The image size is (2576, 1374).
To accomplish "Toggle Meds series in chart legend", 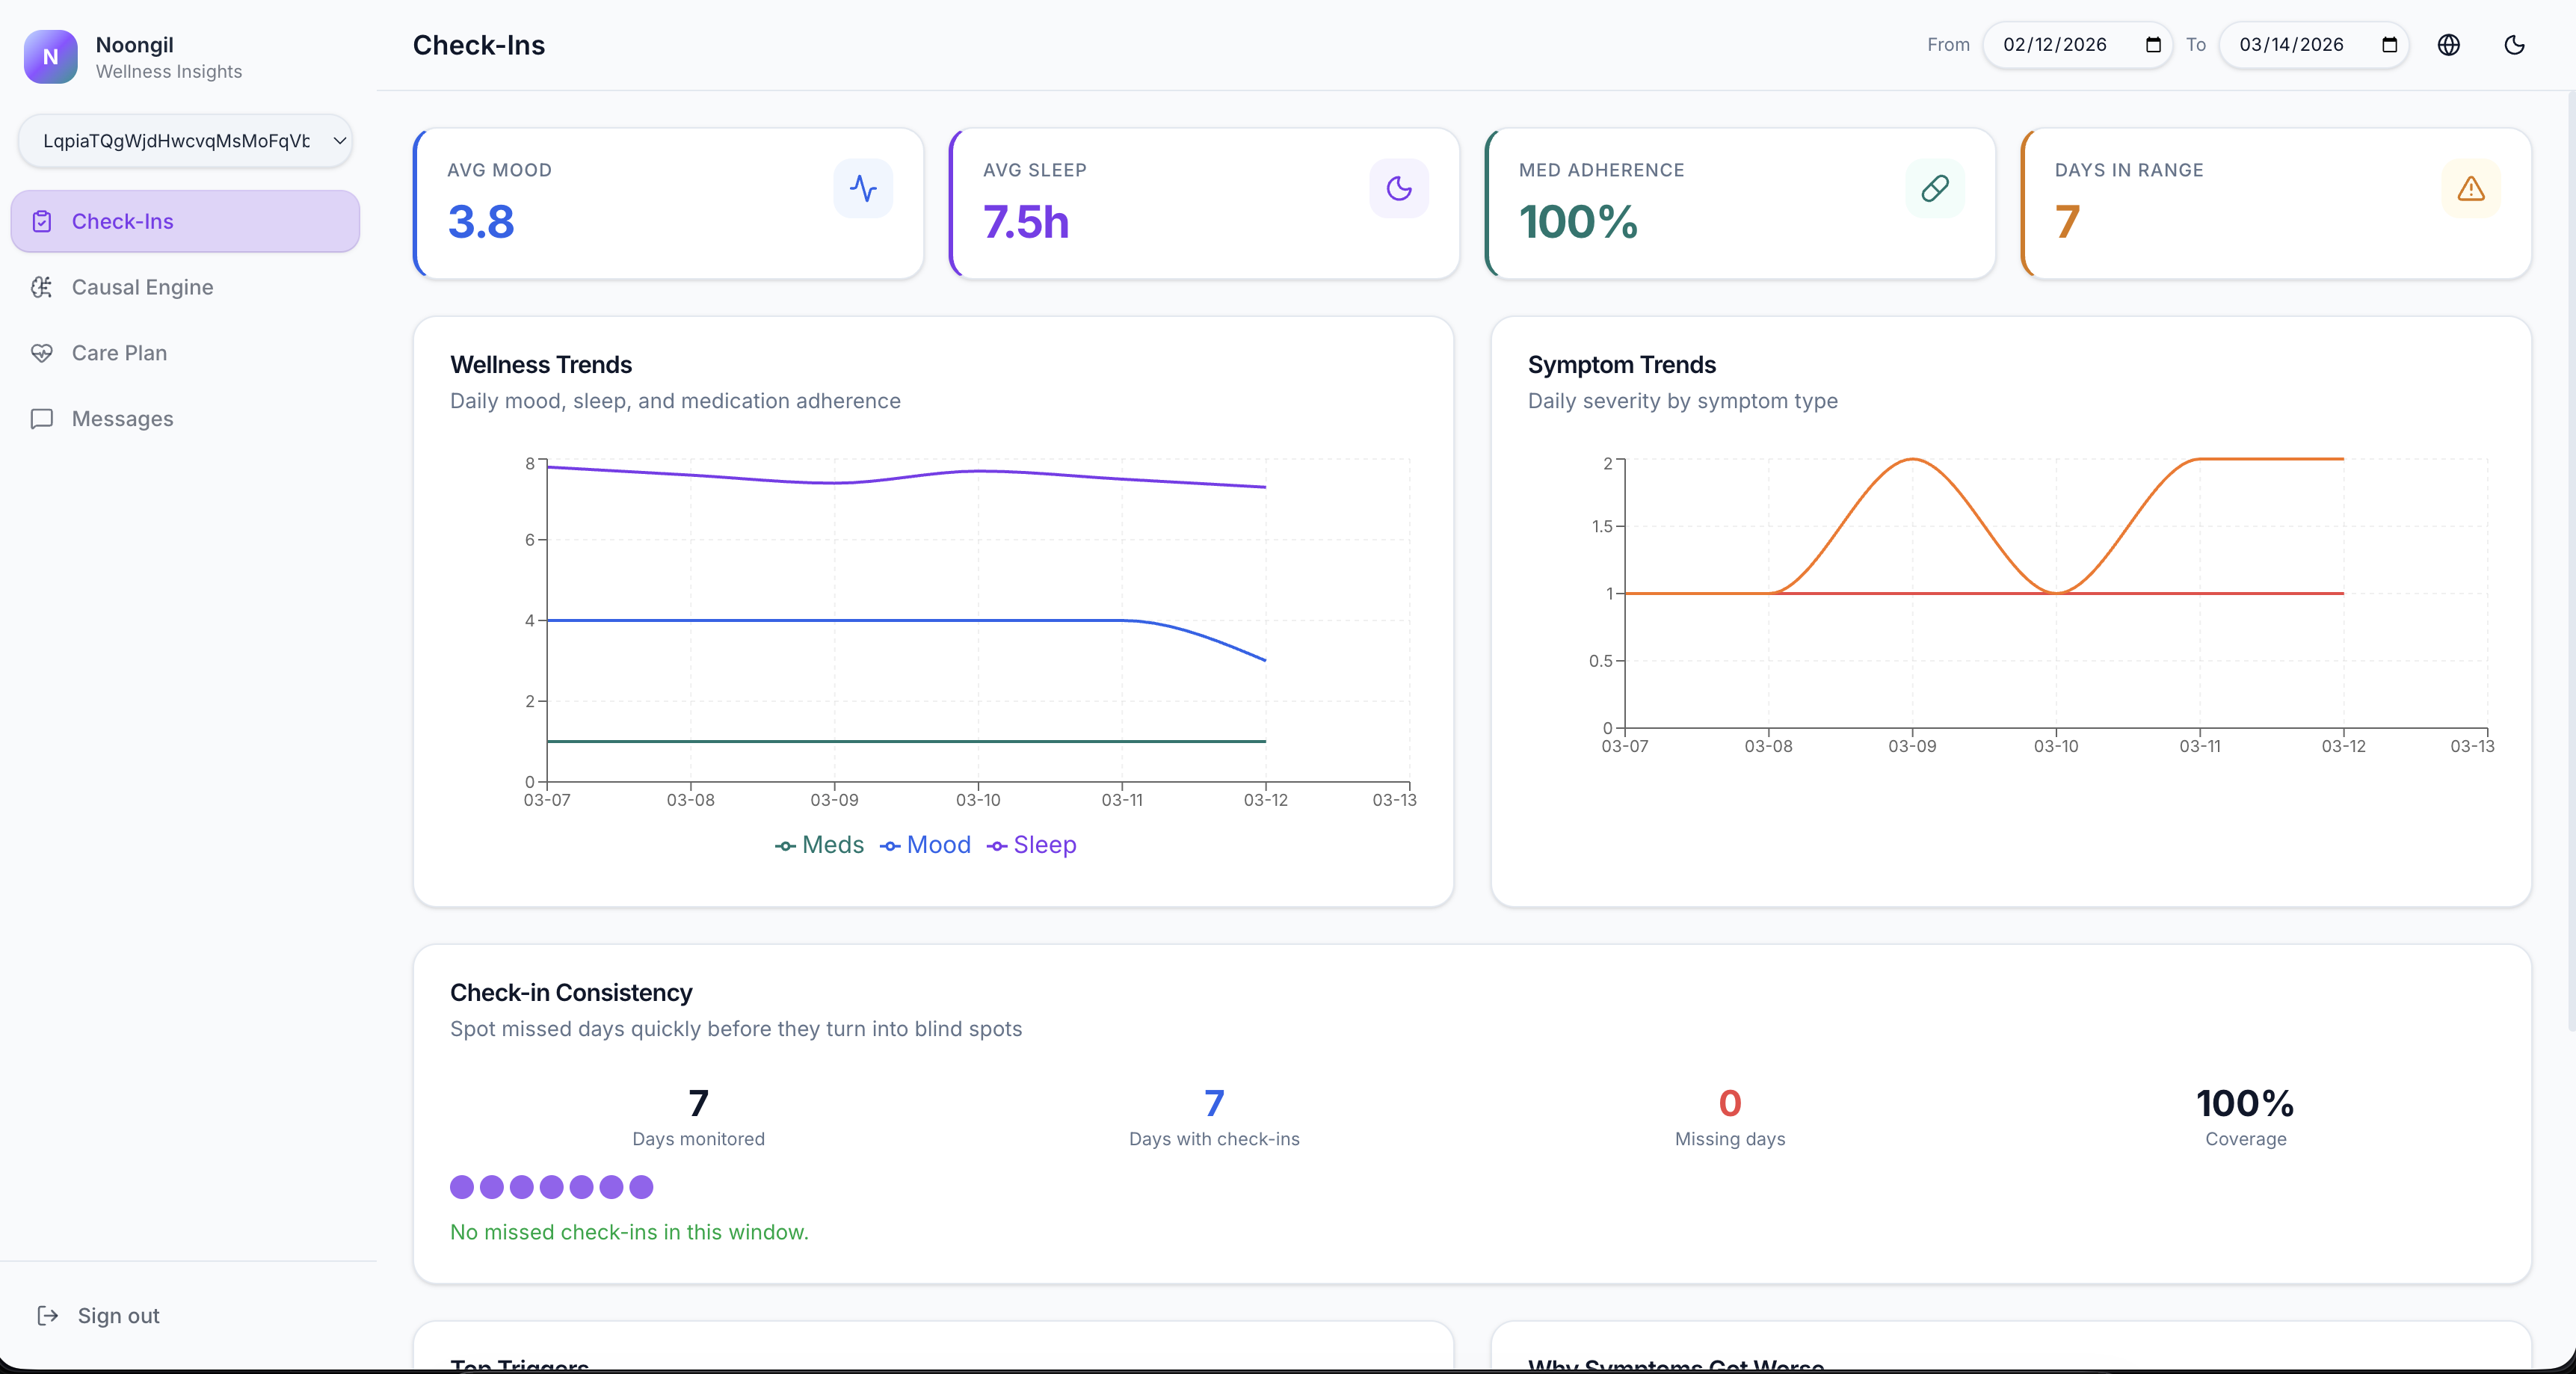I will (x=819, y=845).
